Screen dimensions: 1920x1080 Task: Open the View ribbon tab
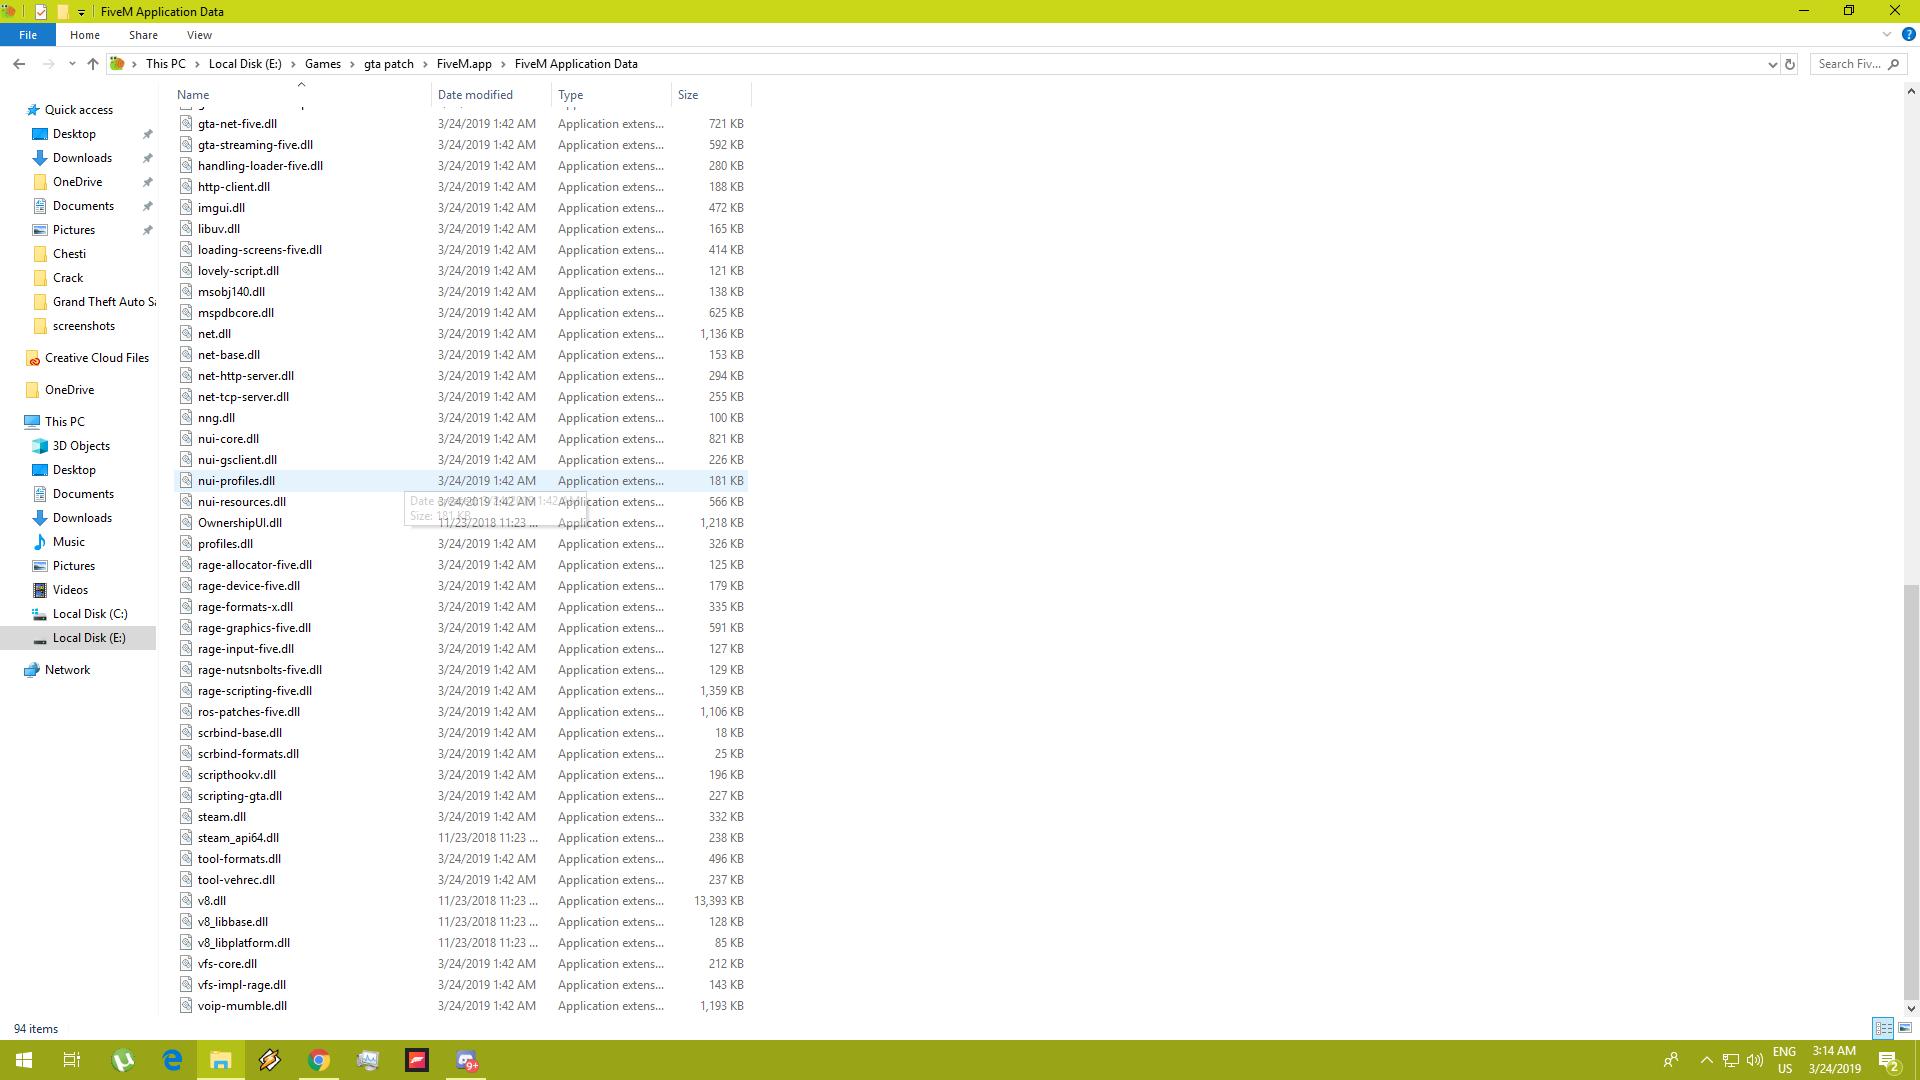pos(199,35)
